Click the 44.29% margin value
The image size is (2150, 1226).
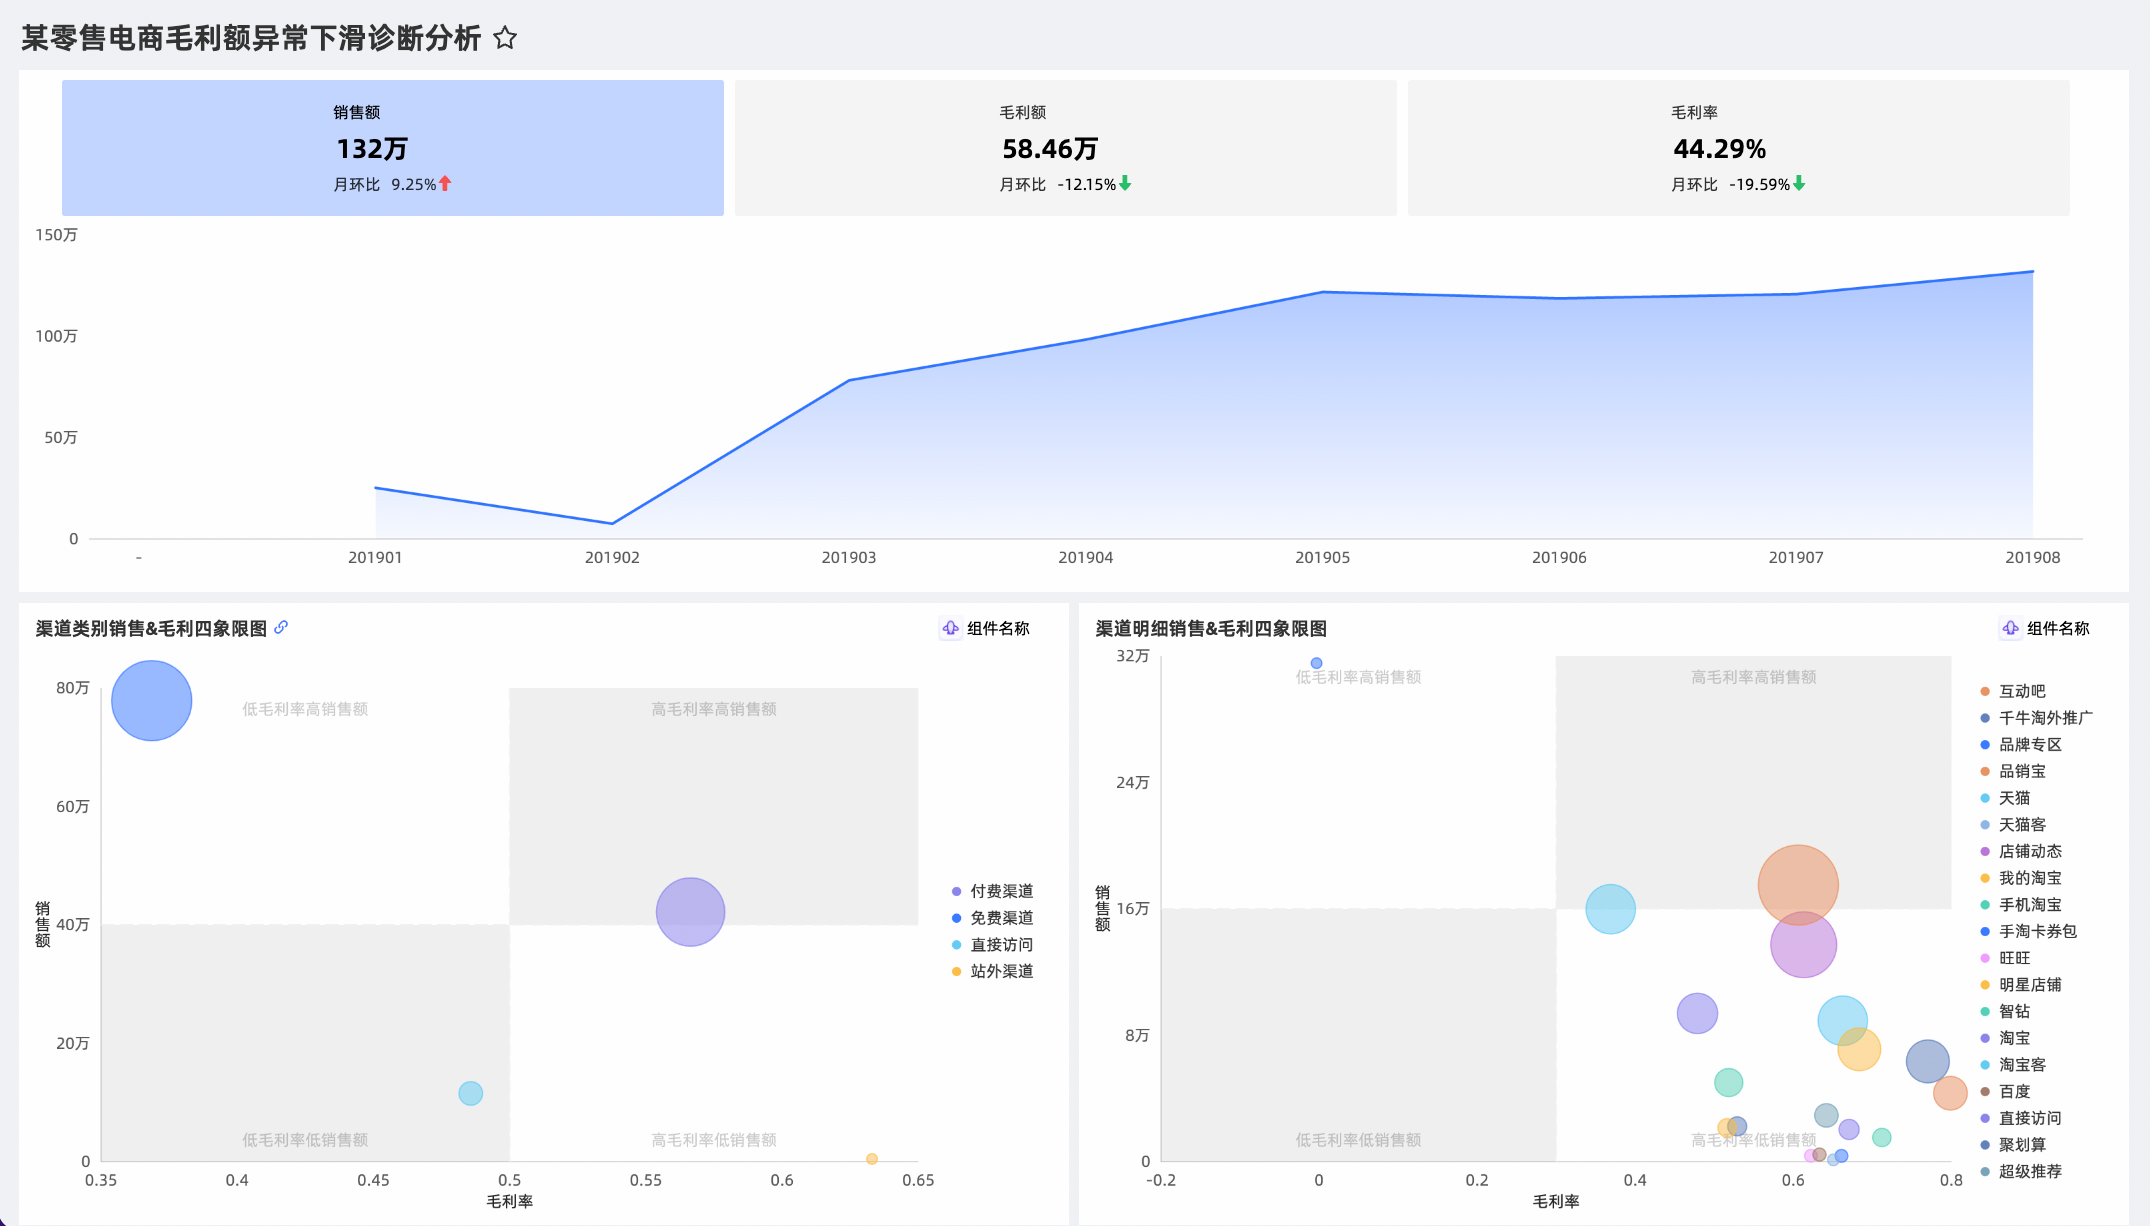tap(1720, 149)
